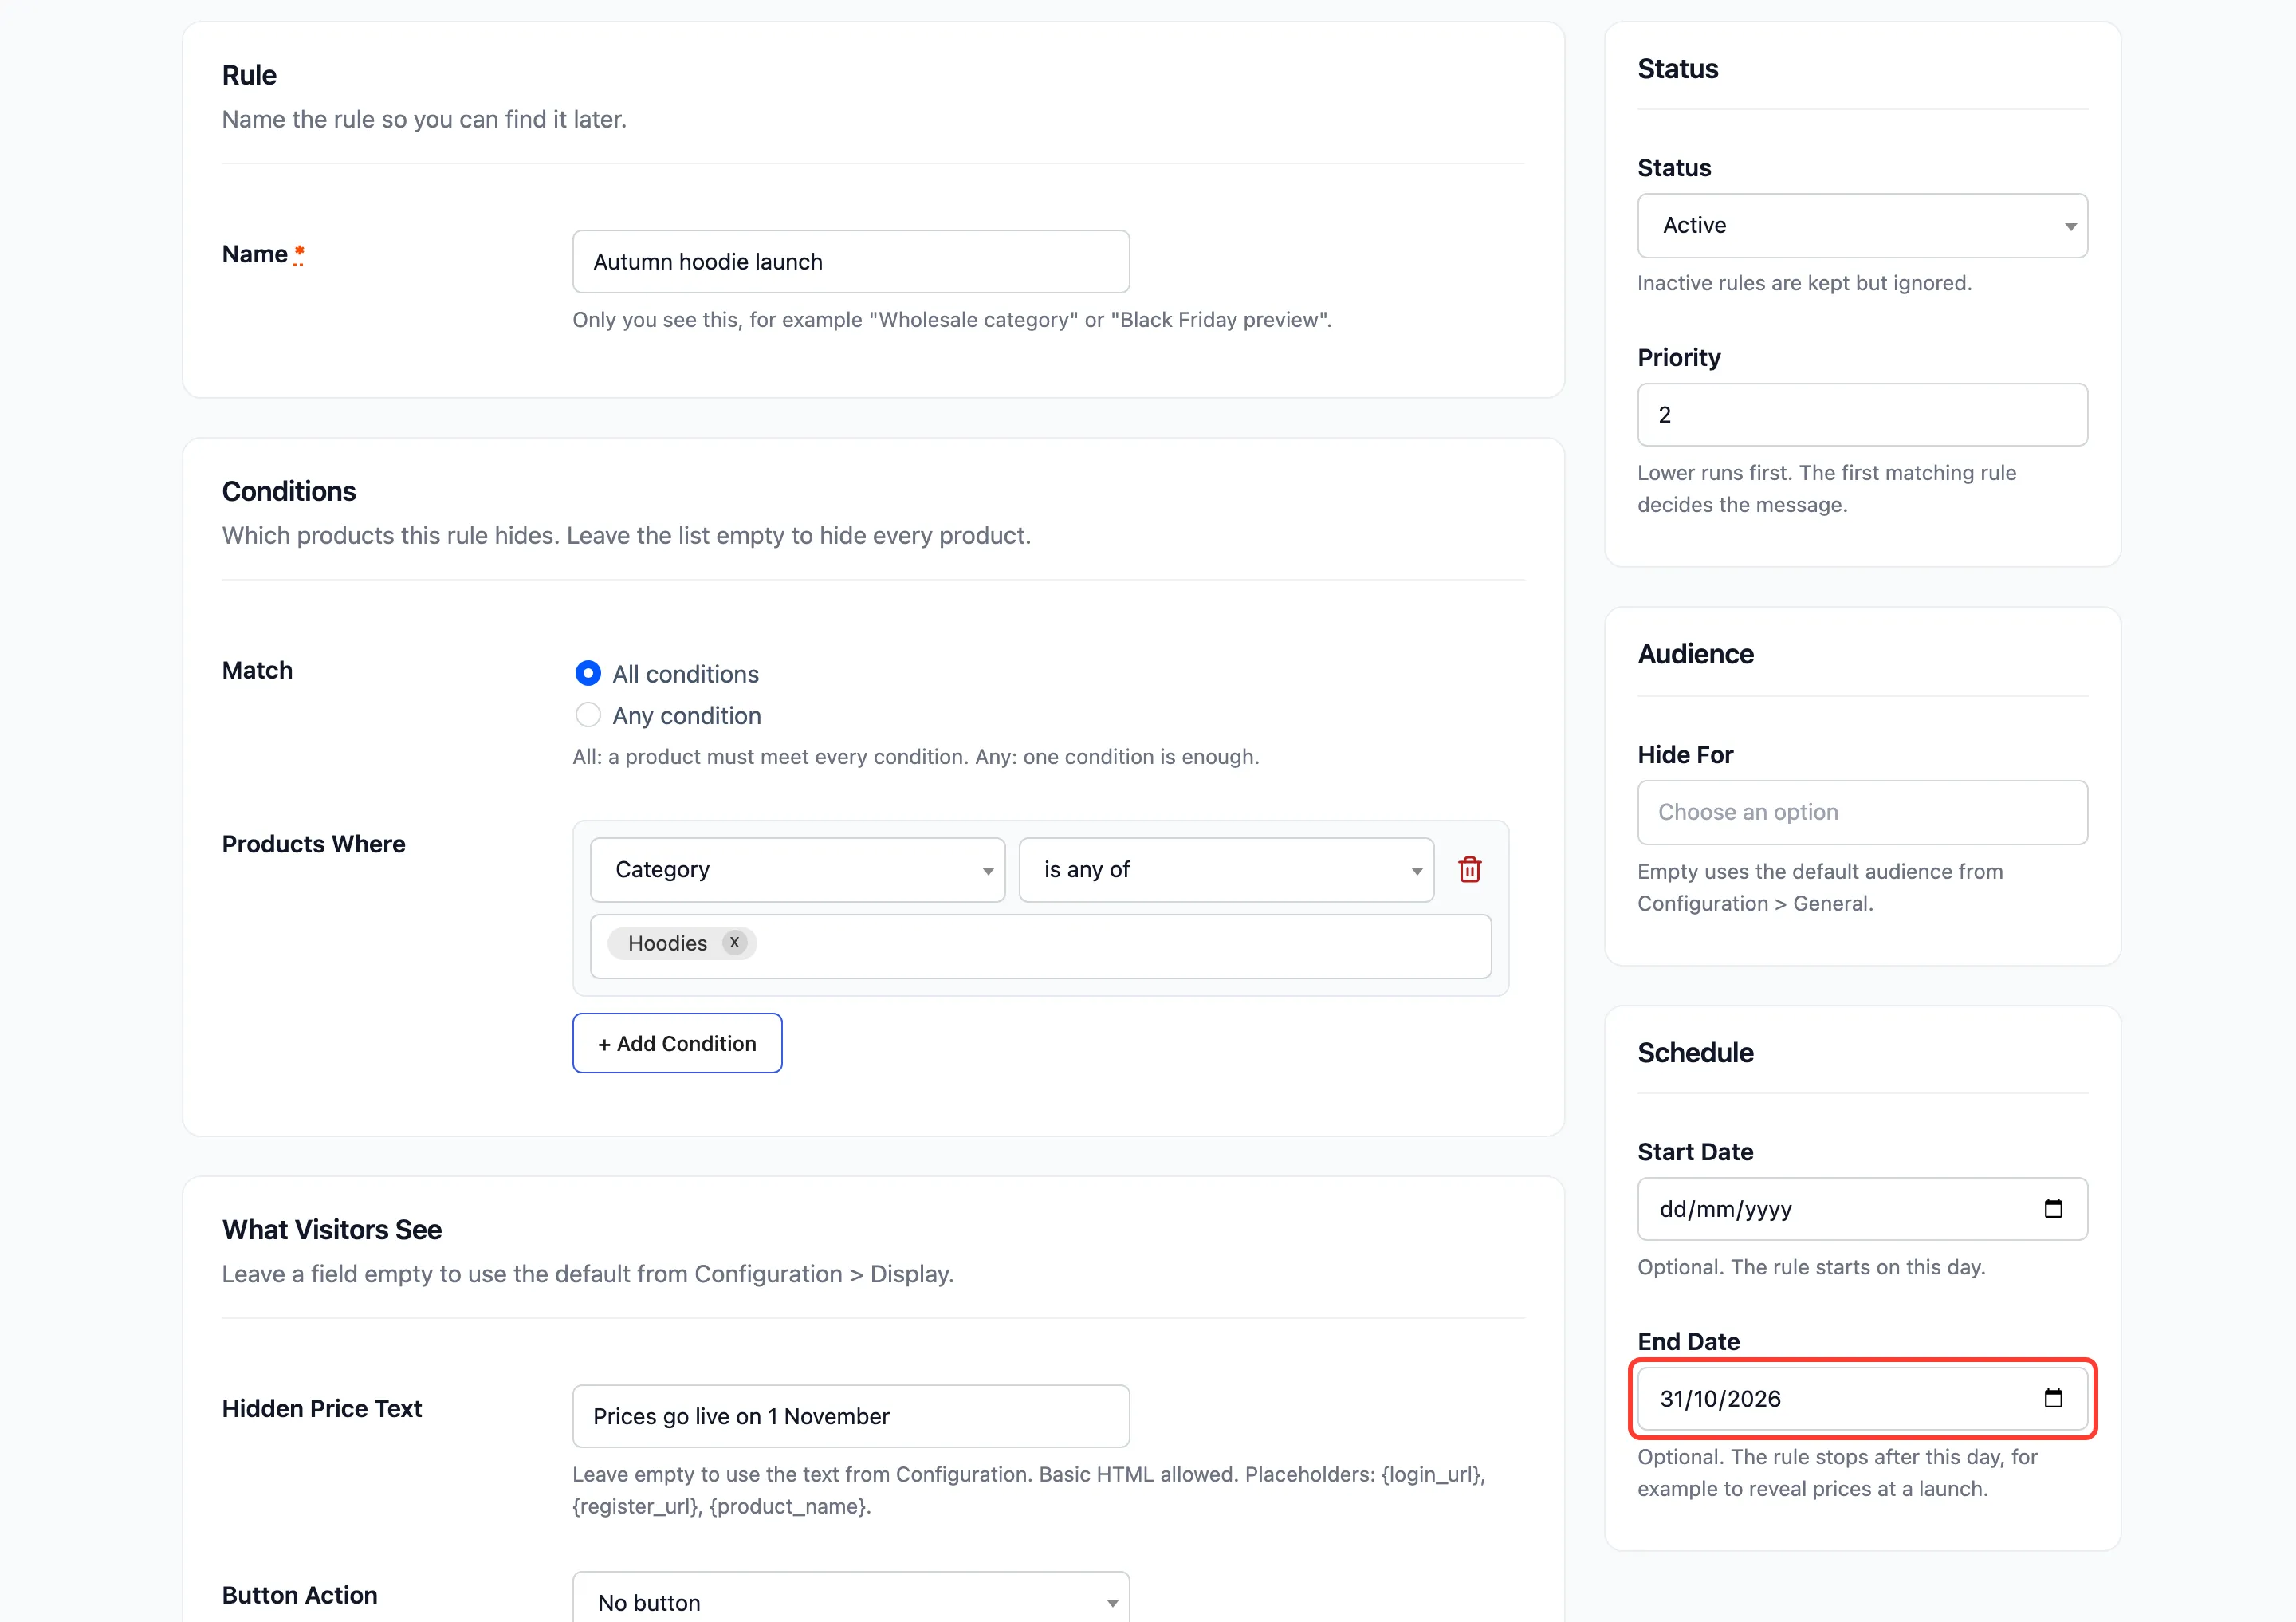Click the Conditions section heading

[x=288, y=491]
